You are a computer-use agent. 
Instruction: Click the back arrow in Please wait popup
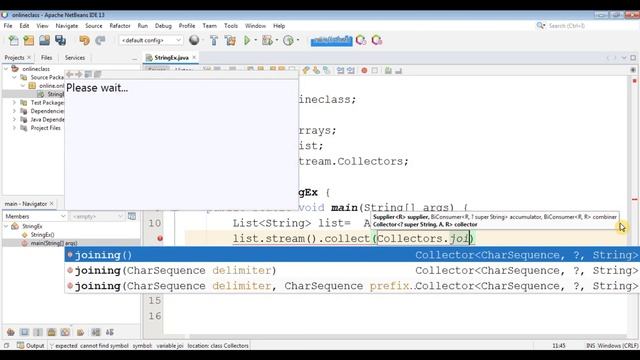pos(70,74)
